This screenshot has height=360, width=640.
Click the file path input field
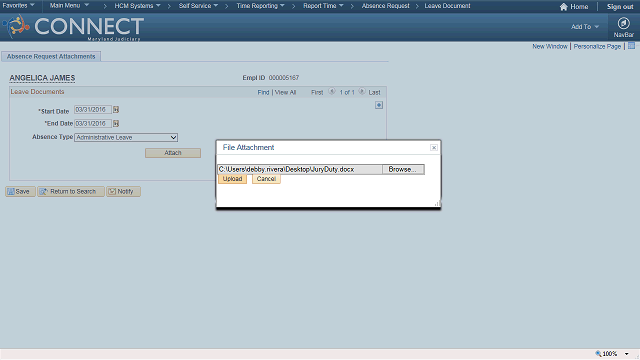click(x=300, y=169)
